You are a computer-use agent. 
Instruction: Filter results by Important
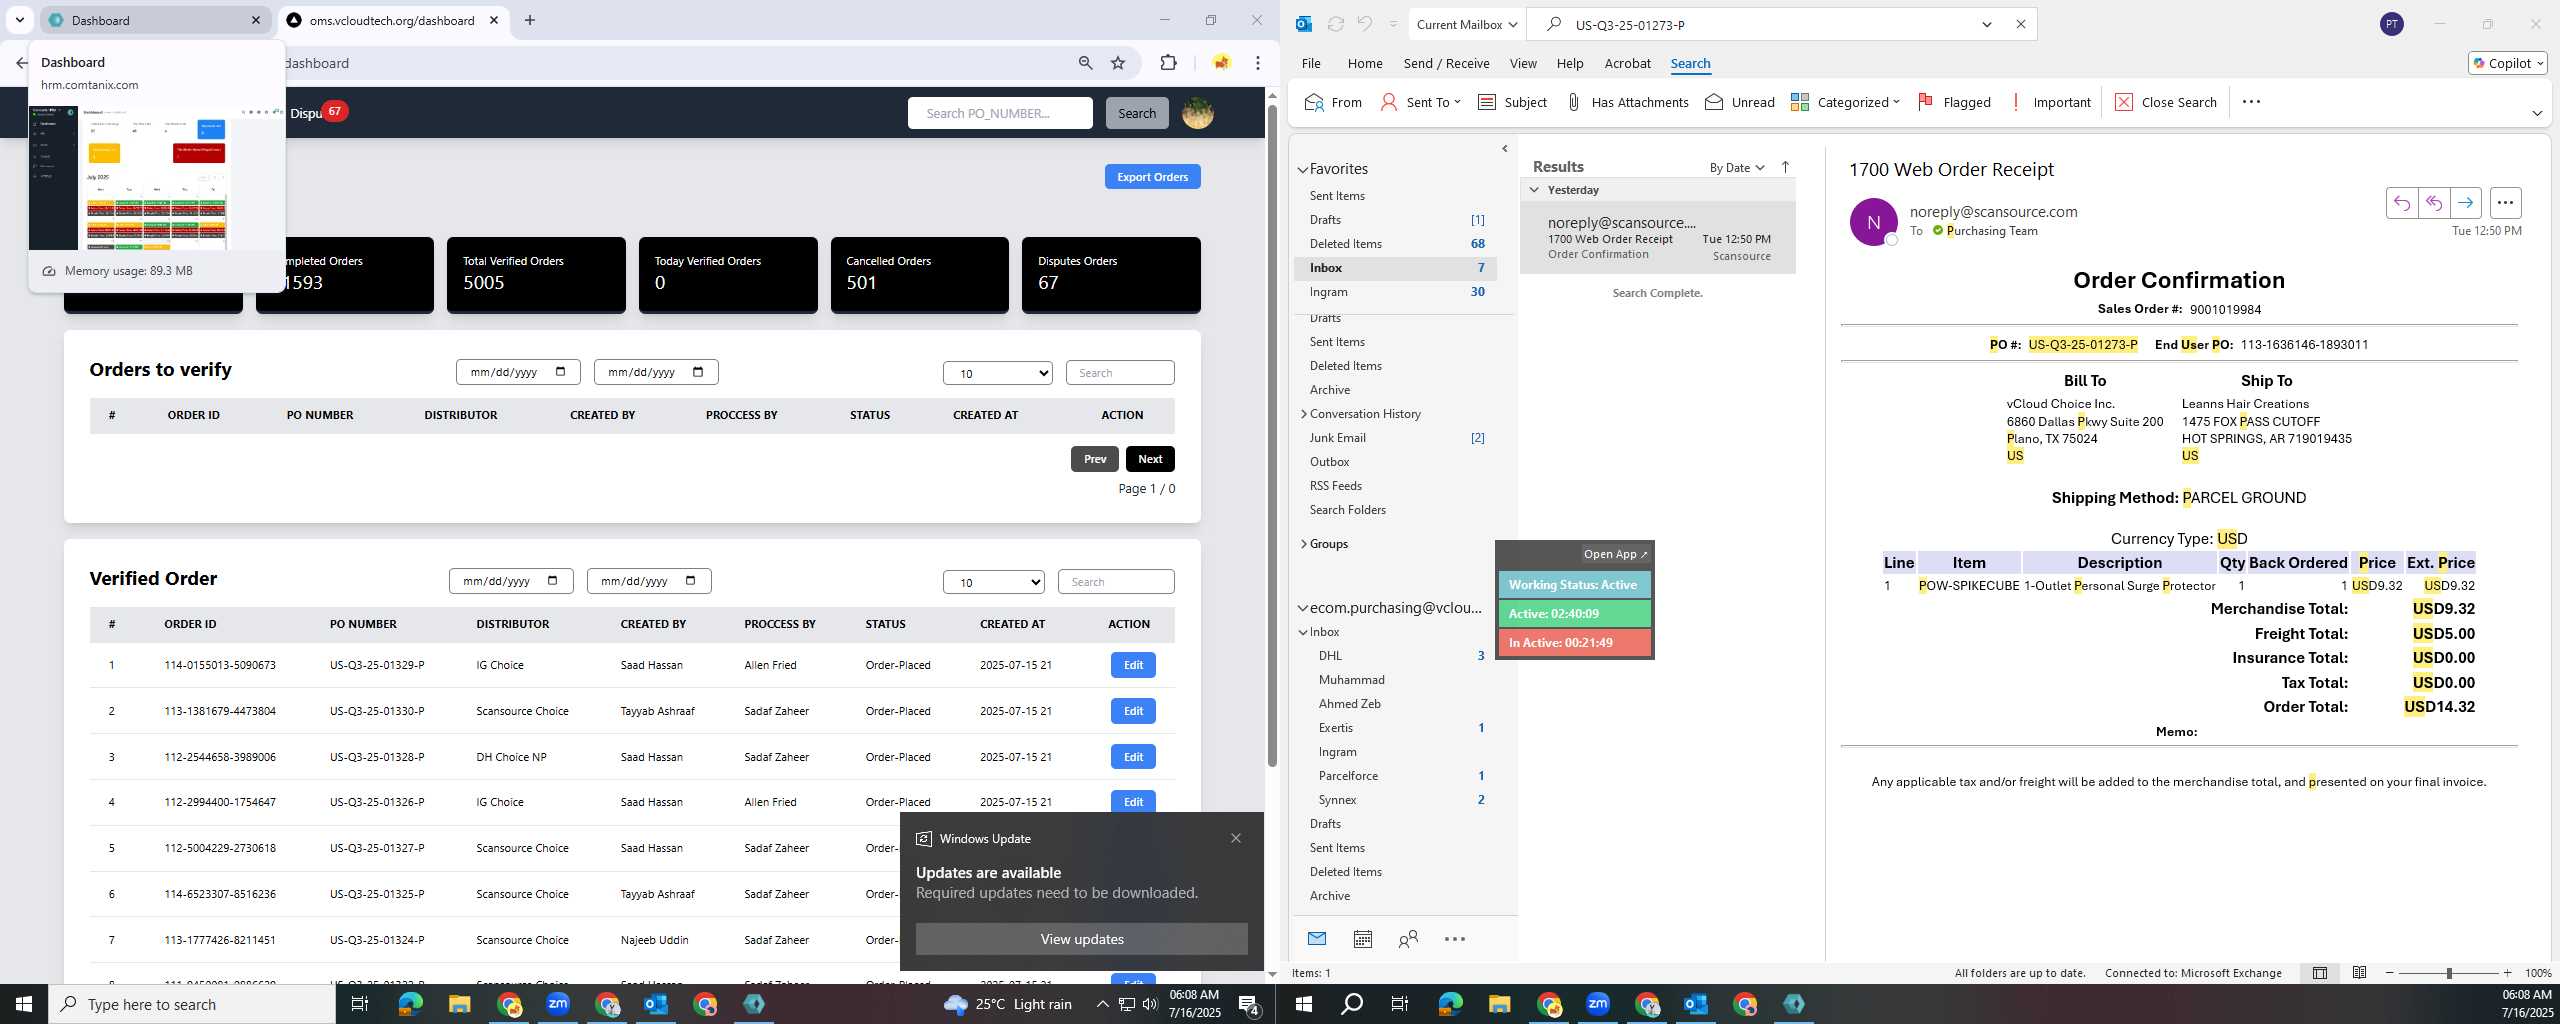[2050, 102]
